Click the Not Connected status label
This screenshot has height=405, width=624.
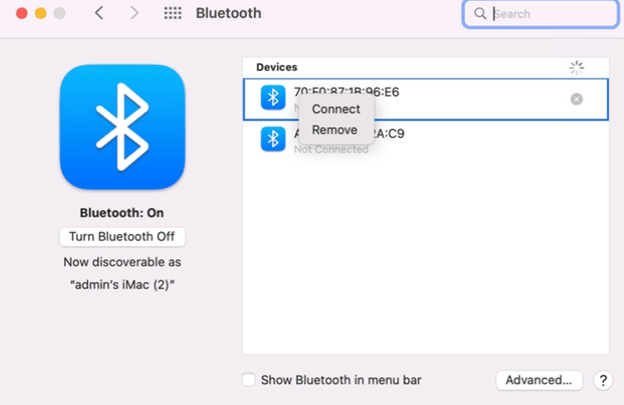tap(331, 150)
